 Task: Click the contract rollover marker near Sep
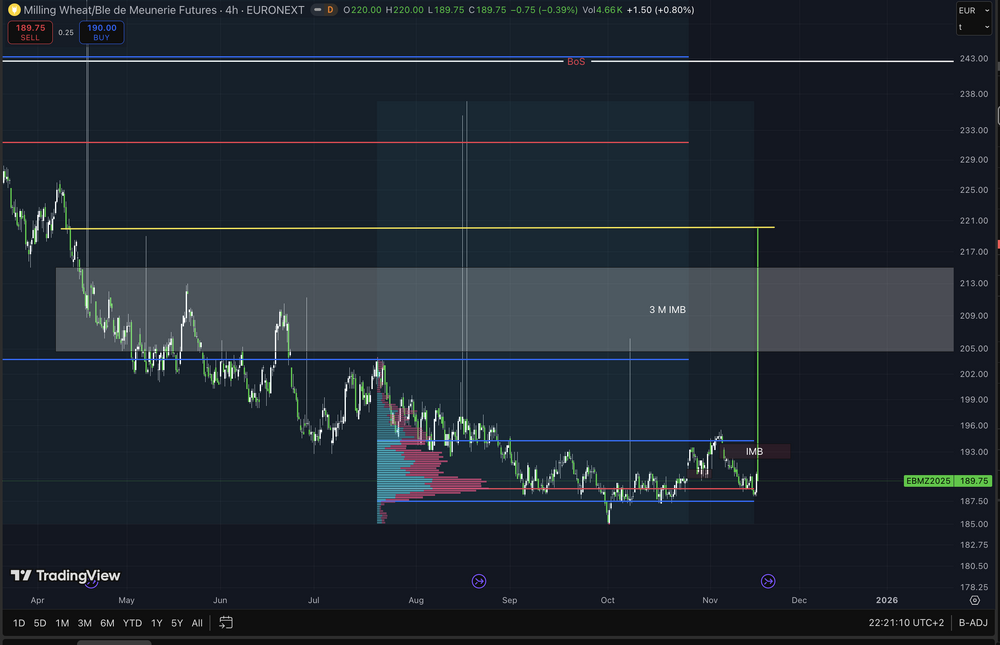pyautogui.click(x=479, y=581)
